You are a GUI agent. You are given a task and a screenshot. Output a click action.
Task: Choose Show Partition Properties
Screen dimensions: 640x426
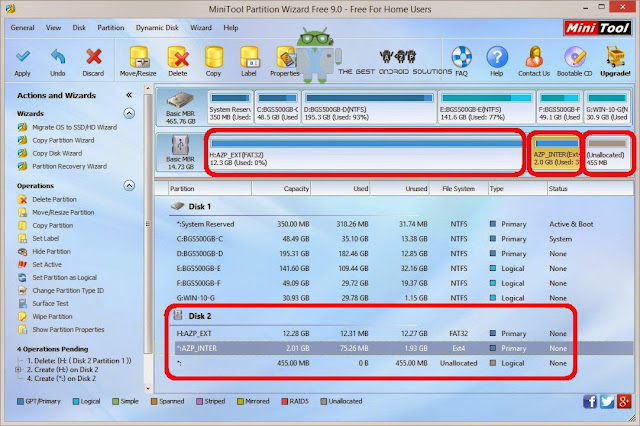pos(68,330)
